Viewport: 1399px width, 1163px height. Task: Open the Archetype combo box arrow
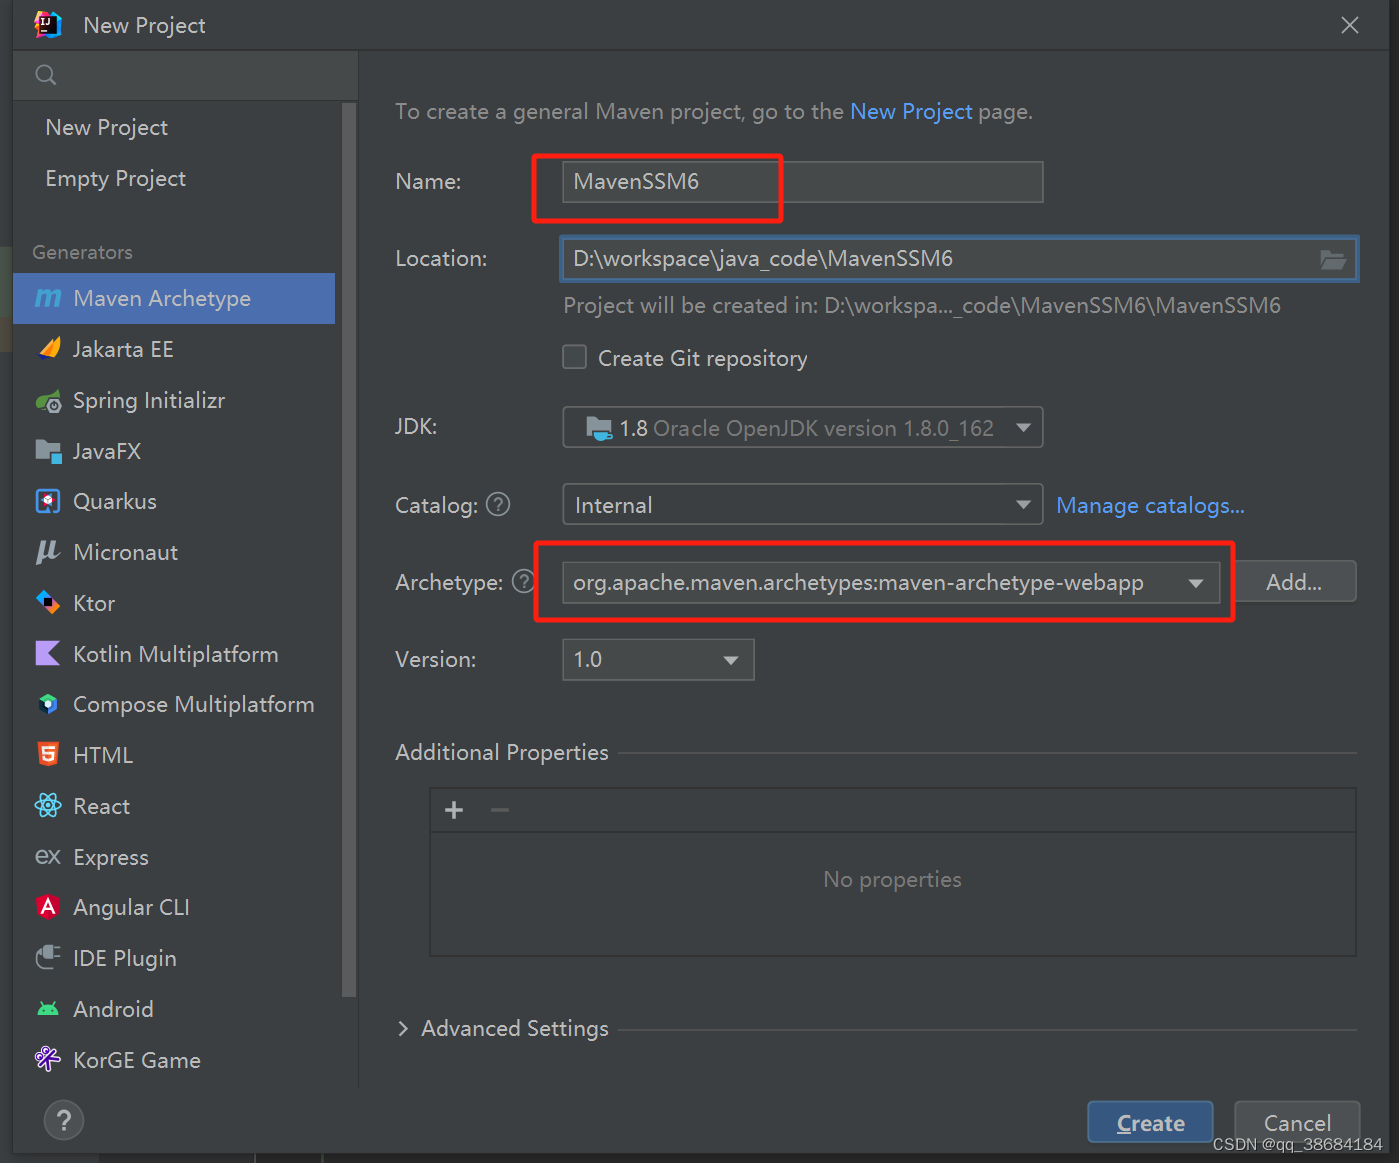click(x=1196, y=583)
